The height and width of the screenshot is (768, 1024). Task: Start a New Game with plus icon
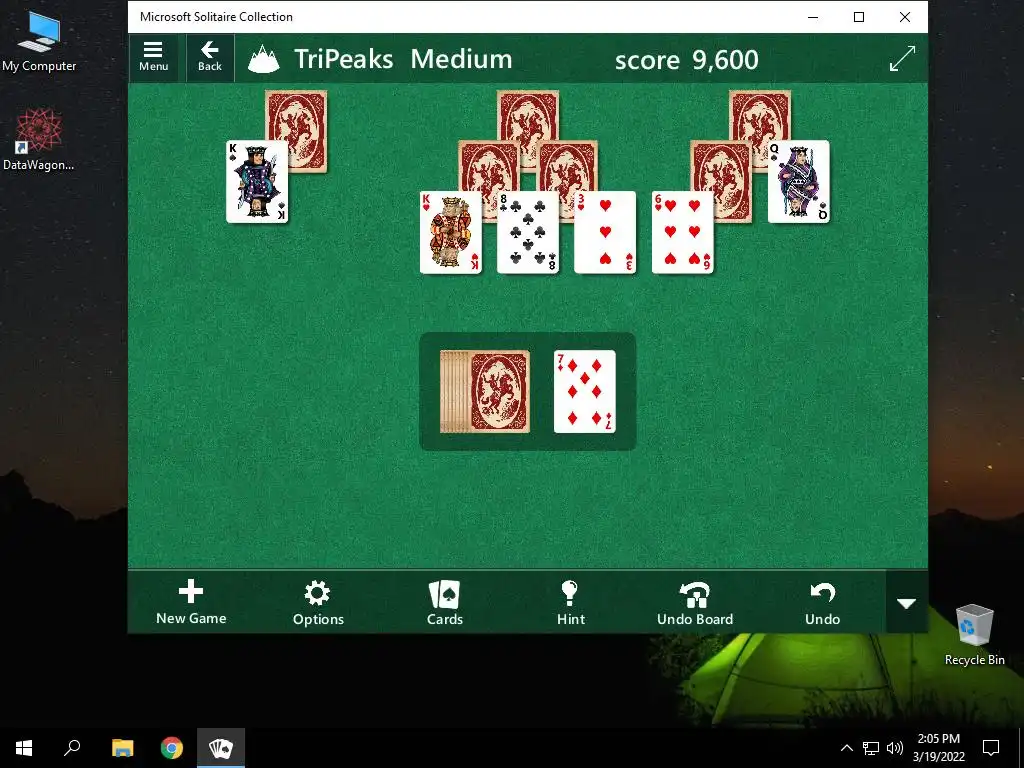[x=191, y=602]
